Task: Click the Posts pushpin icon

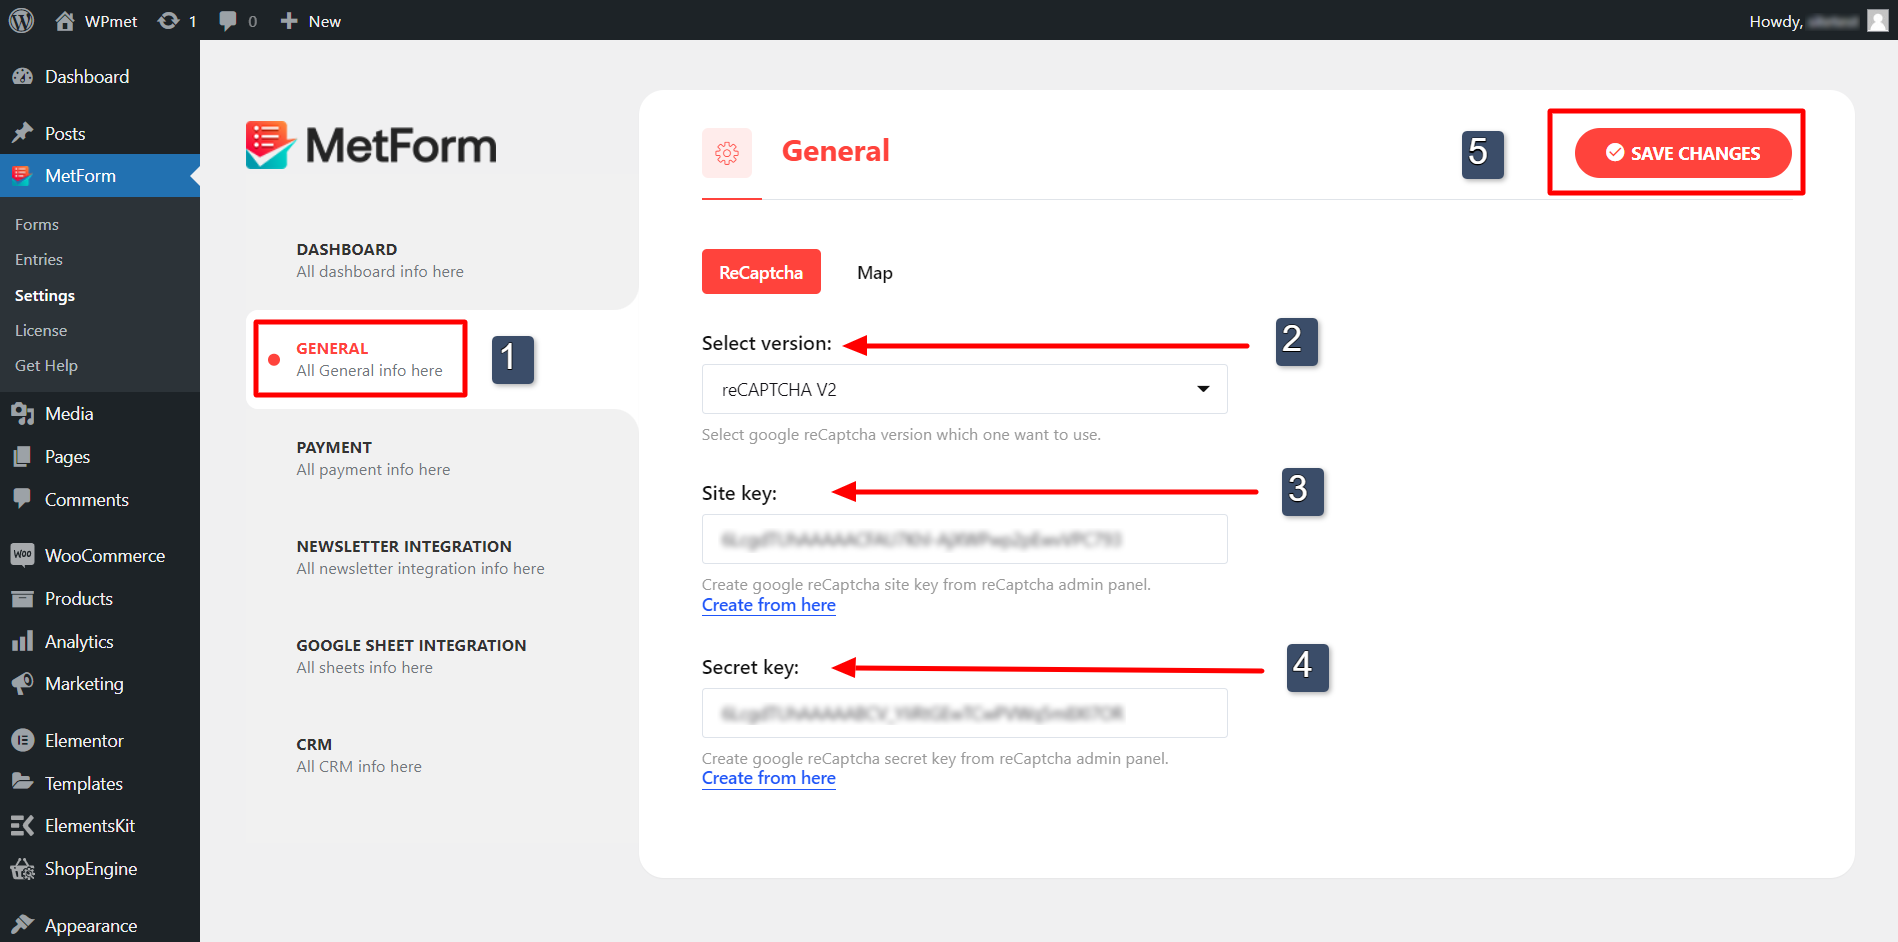Action: [x=22, y=133]
